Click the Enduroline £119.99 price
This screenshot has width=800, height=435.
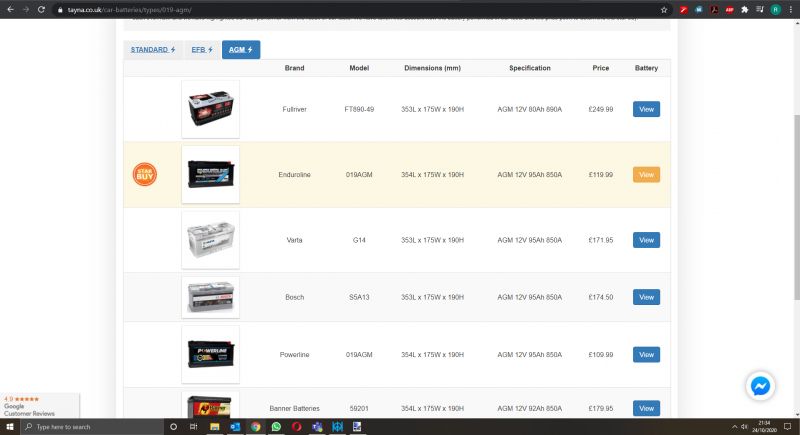tap(601, 174)
